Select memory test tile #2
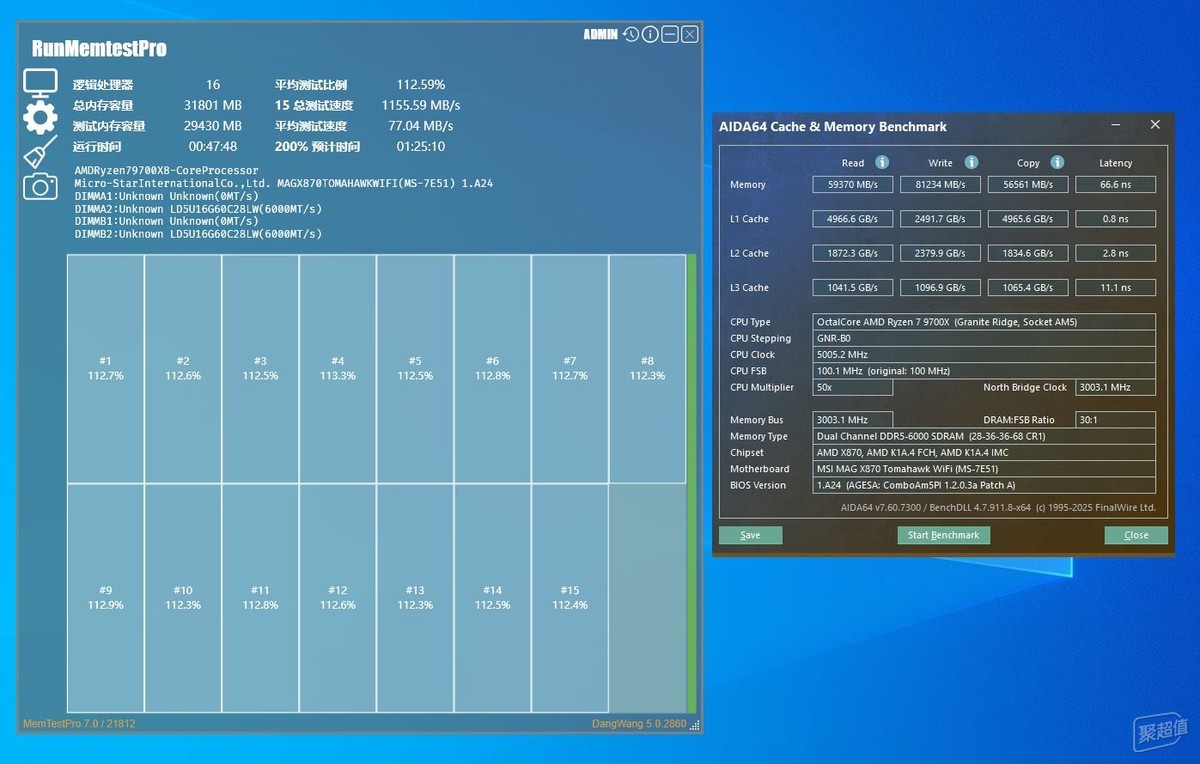Viewport: 1200px width, 764px height. tap(183, 369)
